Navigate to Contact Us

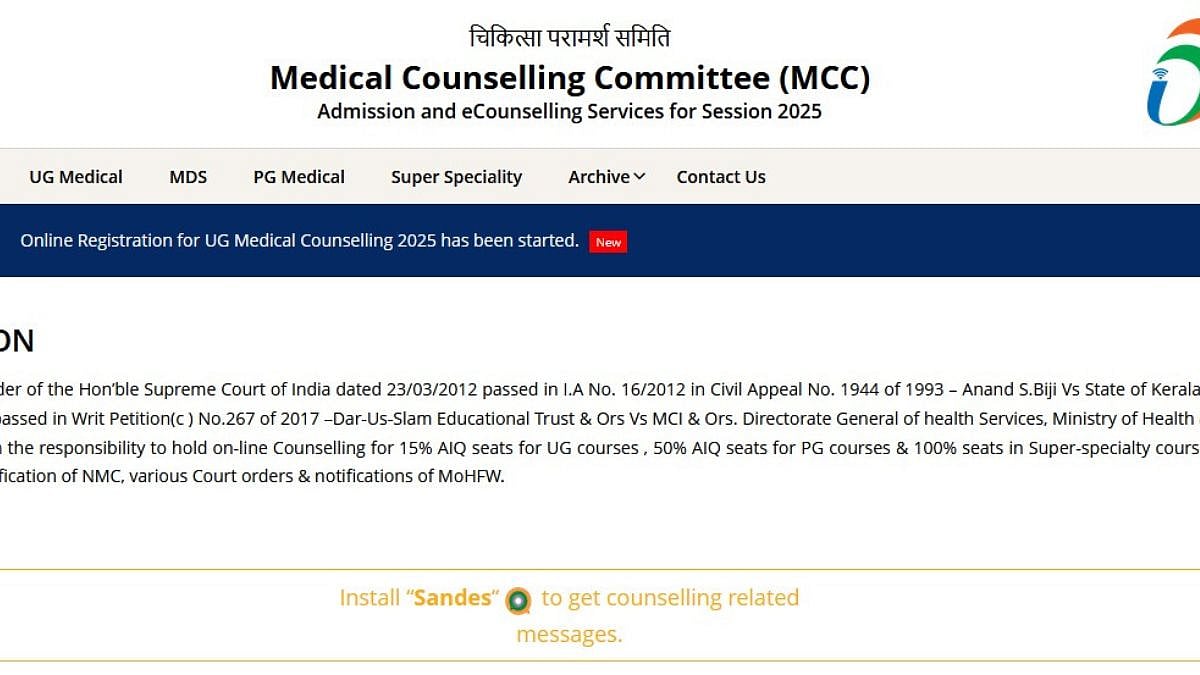point(721,177)
